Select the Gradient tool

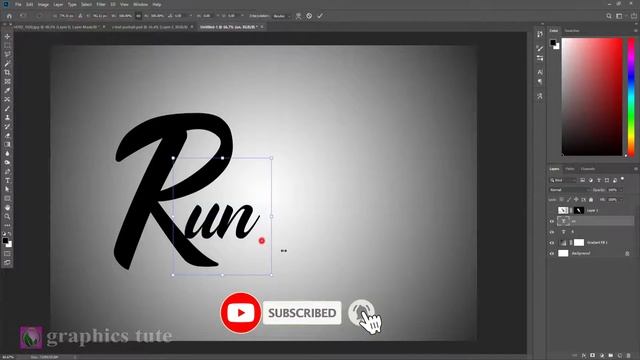tap(7, 144)
